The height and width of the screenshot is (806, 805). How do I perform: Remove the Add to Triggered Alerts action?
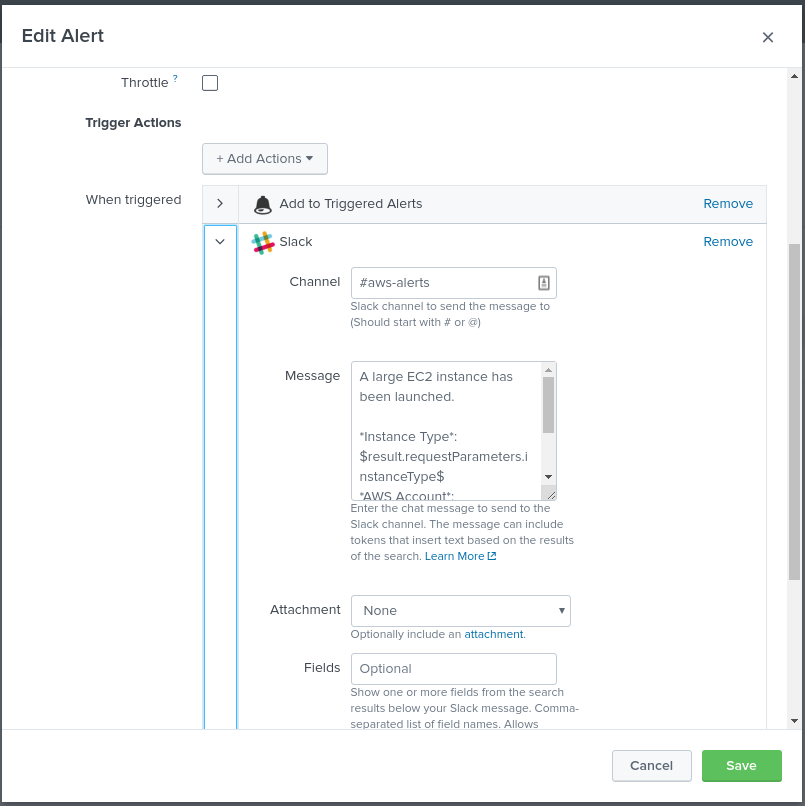[x=728, y=203]
